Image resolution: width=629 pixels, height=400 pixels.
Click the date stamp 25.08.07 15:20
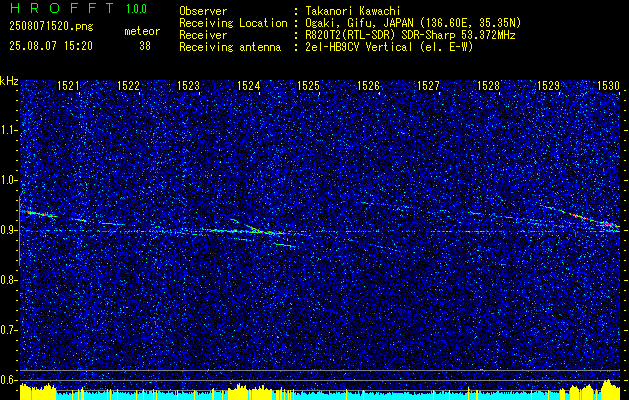pyautogui.click(x=51, y=46)
